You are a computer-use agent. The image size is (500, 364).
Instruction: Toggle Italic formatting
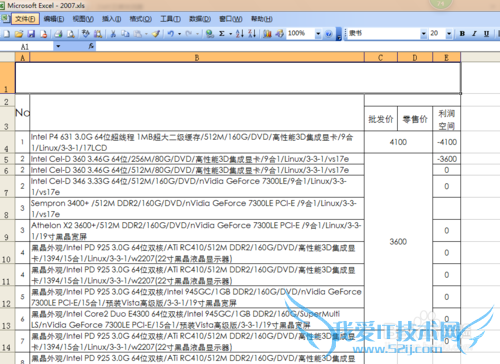[474, 34]
